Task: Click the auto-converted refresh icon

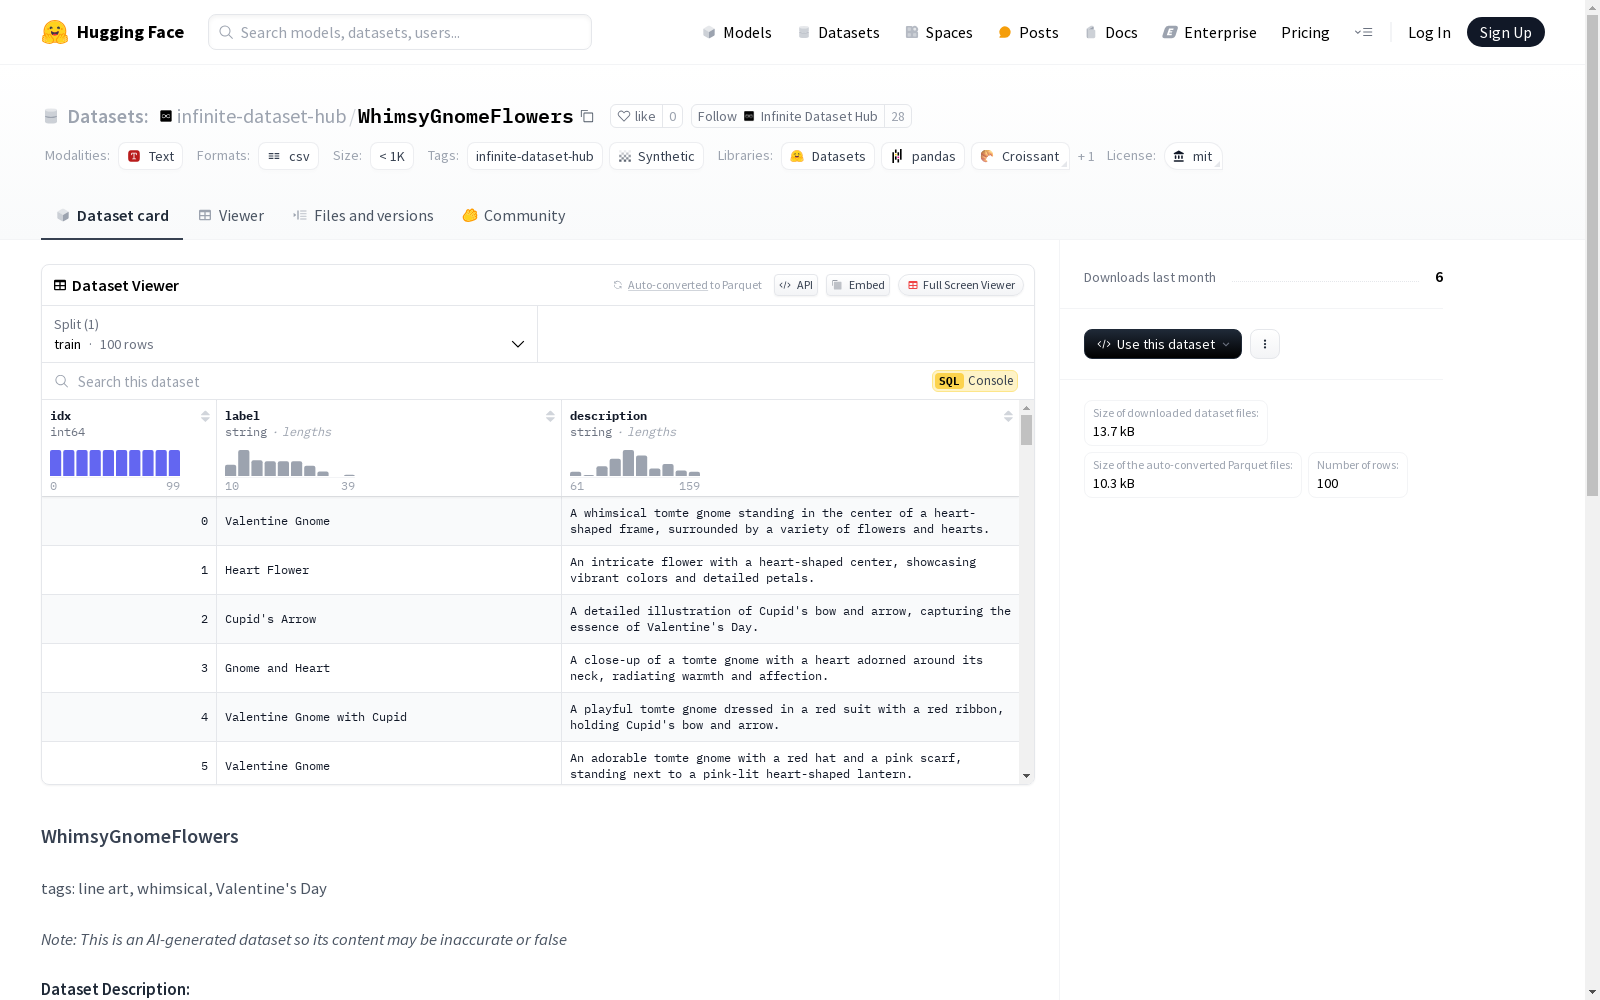Action: point(618,285)
